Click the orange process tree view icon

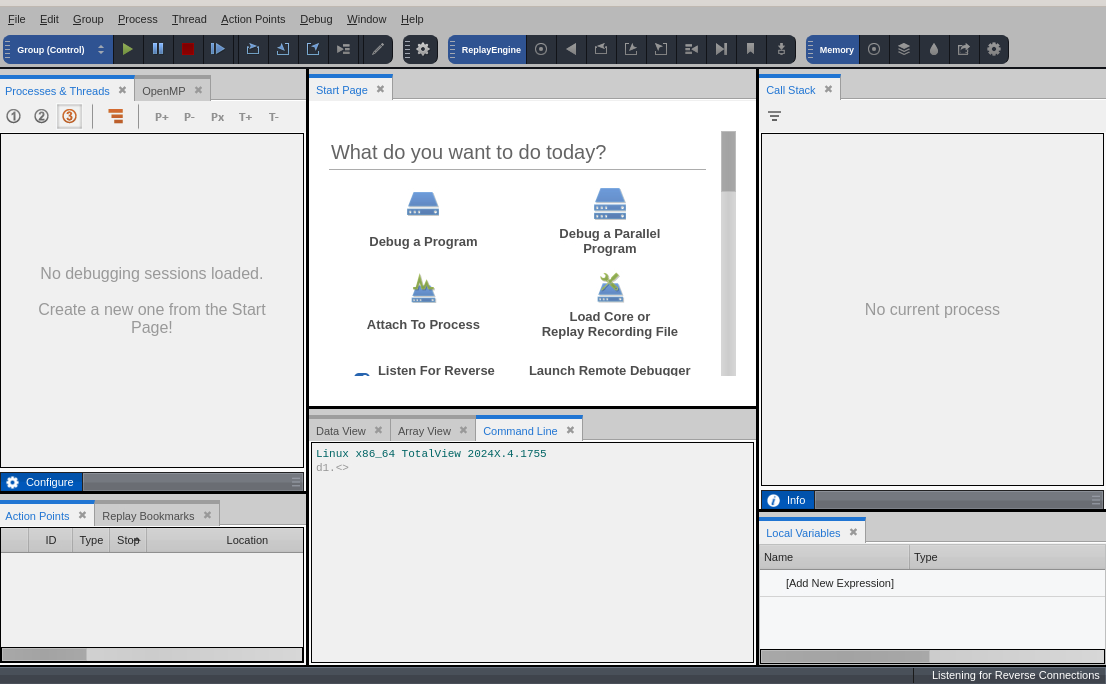[116, 117]
